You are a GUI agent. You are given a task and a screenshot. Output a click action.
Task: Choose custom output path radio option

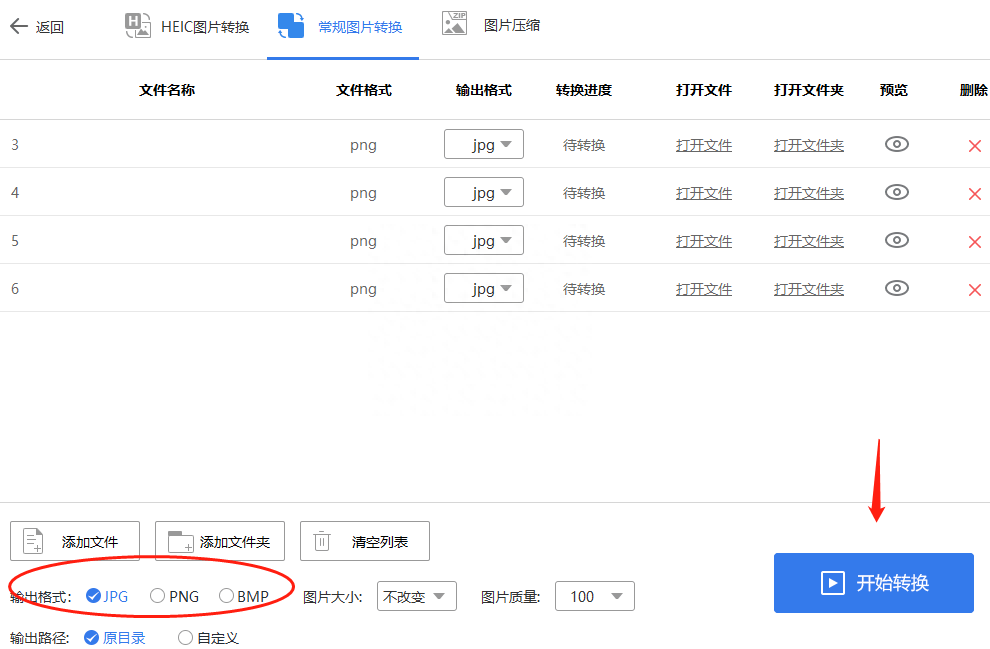185,637
